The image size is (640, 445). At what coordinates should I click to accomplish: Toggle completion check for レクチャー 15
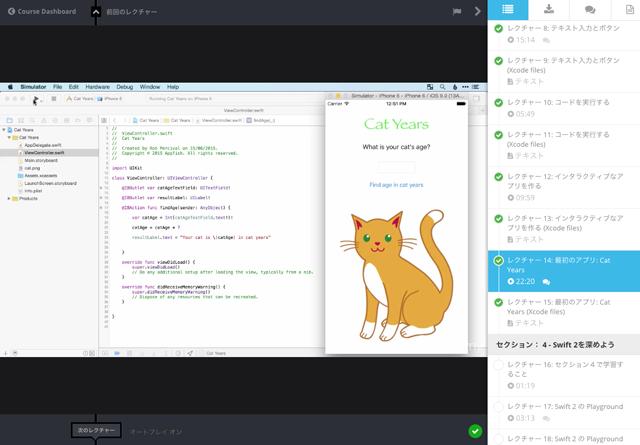point(498,303)
